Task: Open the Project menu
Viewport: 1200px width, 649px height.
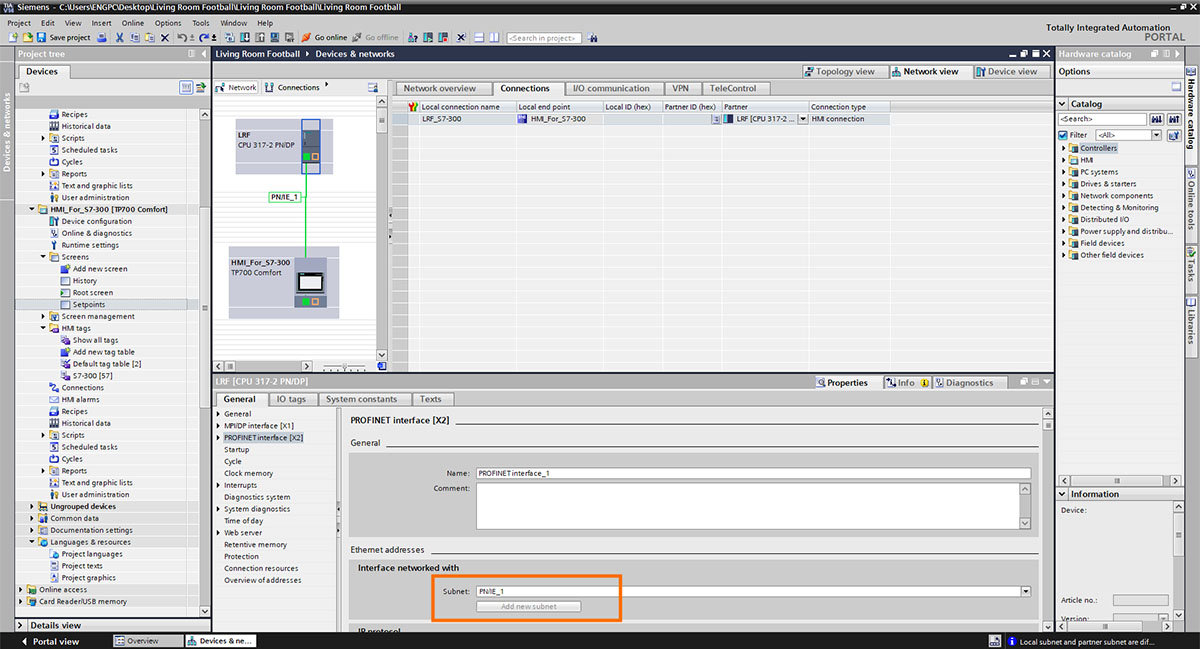Action: (19, 22)
